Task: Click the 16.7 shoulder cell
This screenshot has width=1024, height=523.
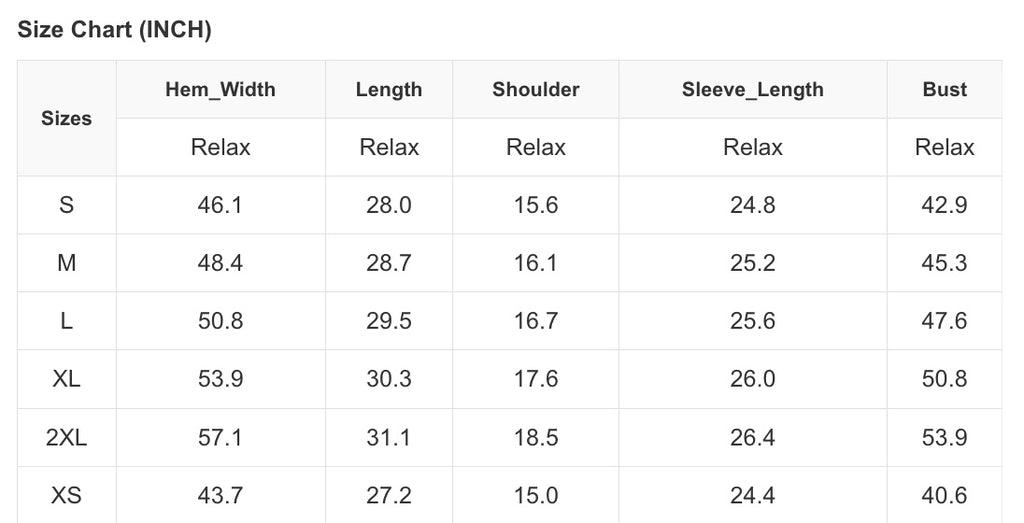Action: (536, 321)
